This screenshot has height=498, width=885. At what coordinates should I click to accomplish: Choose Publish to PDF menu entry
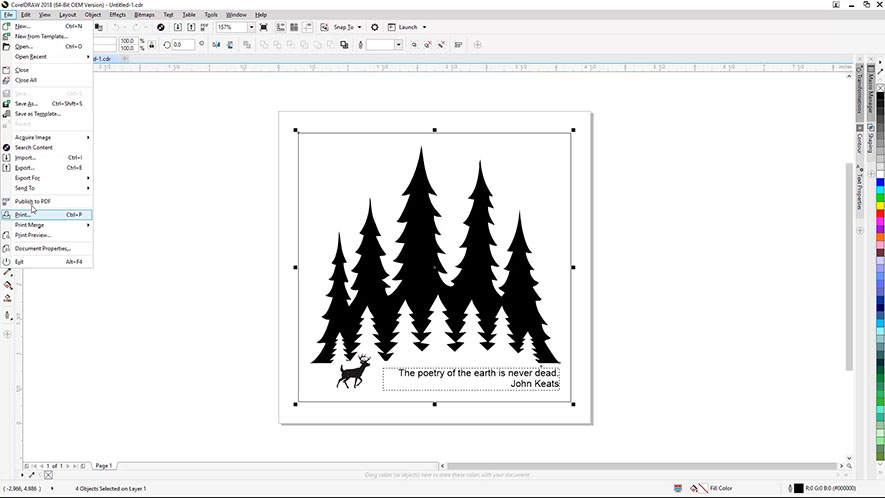[x=33, y=201]
